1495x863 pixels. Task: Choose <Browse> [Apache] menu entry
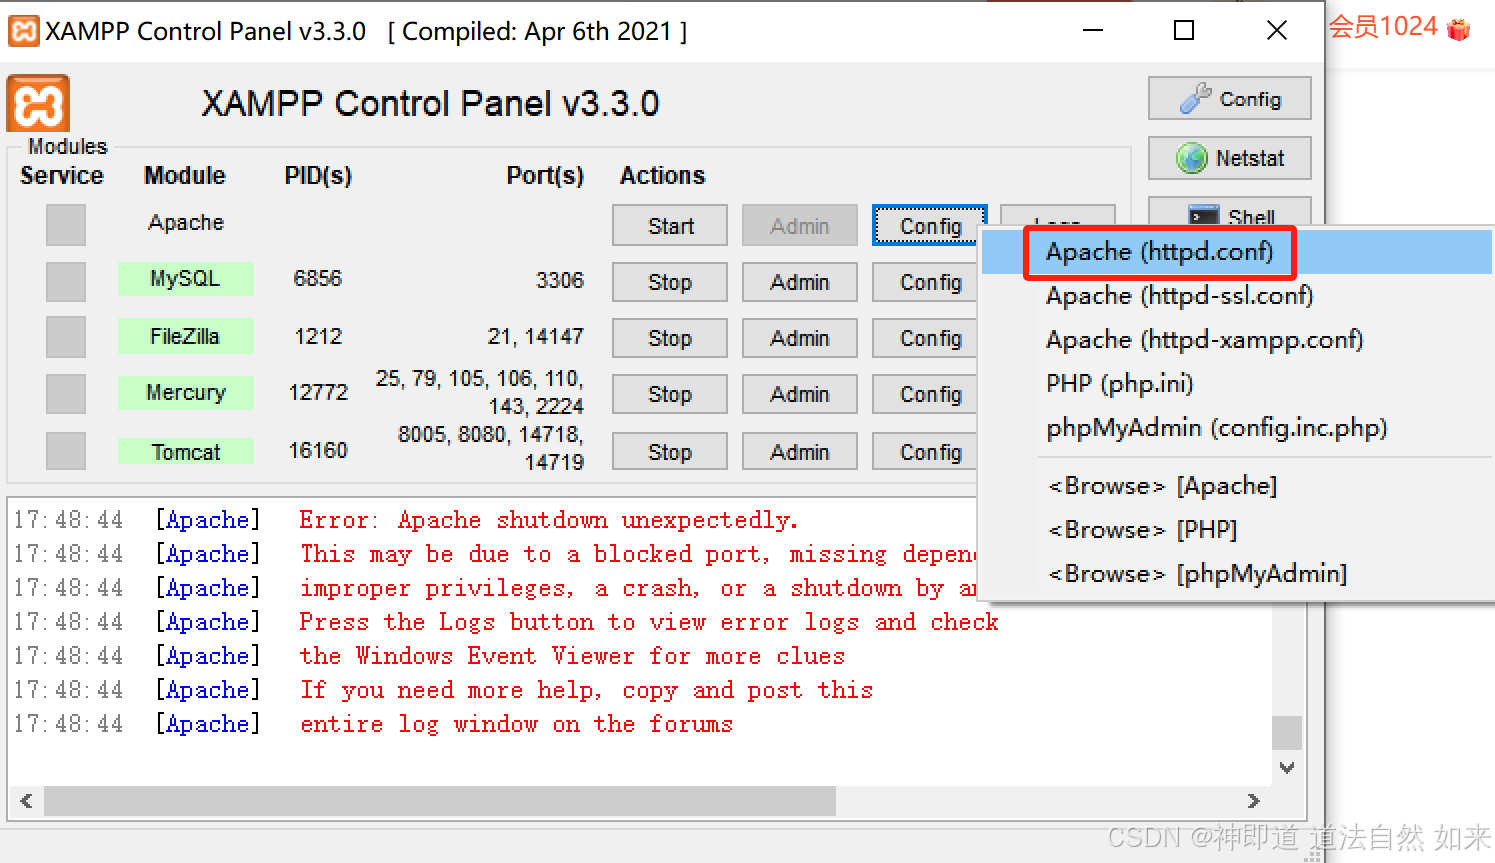tap(1237, 486)
